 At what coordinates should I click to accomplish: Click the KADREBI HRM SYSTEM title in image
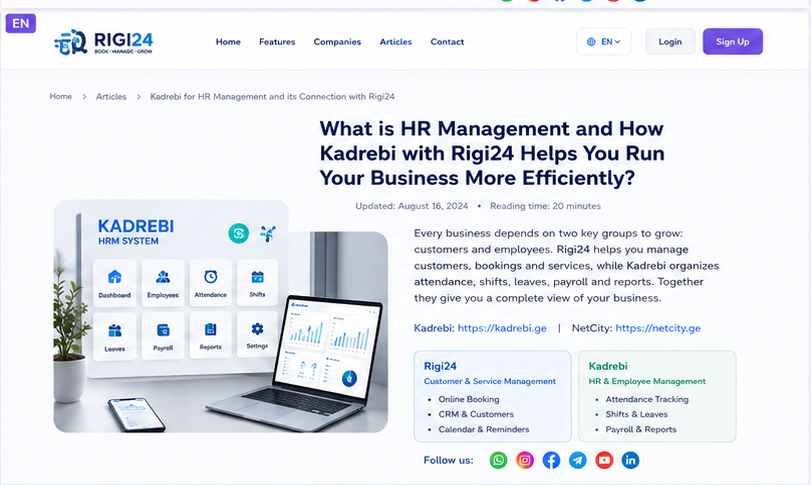[x=136, y=232]
